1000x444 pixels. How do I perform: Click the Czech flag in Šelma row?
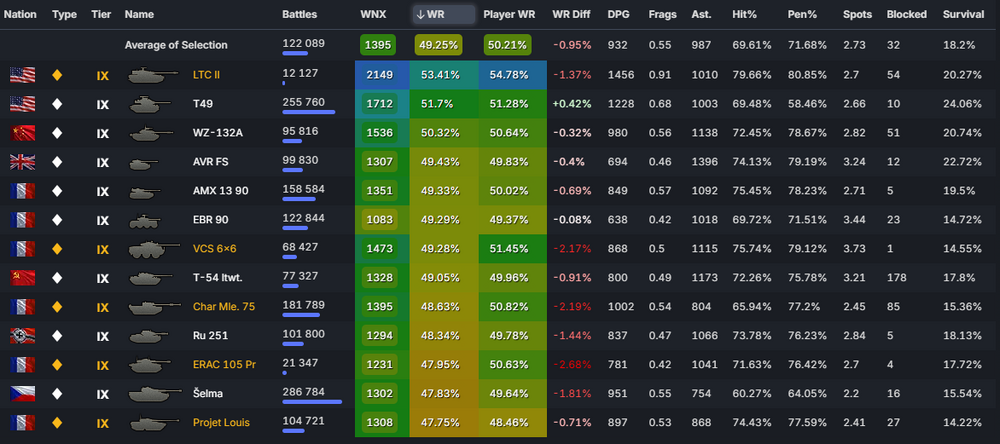(22, 394)
